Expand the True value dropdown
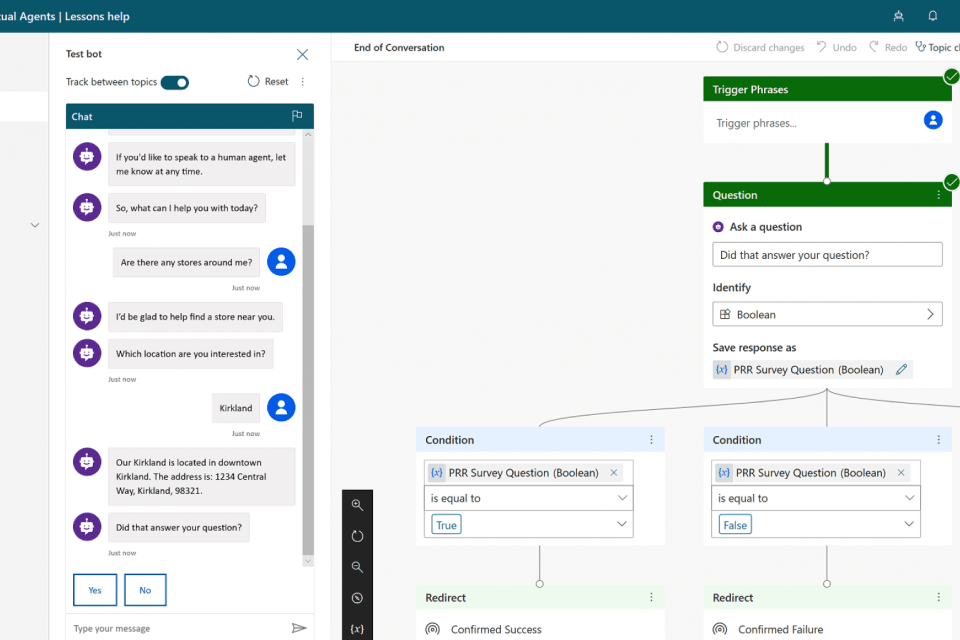Image resolution: width=960 pixels, height=640 pixels. pos(621,525)
